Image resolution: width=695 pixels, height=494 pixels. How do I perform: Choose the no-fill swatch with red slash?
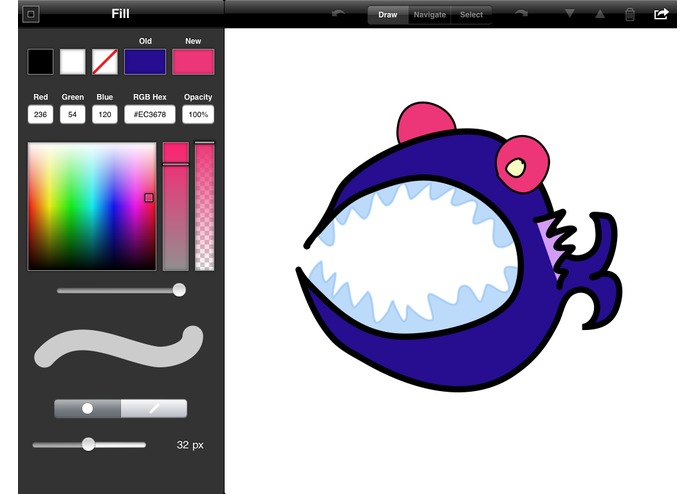105,62
